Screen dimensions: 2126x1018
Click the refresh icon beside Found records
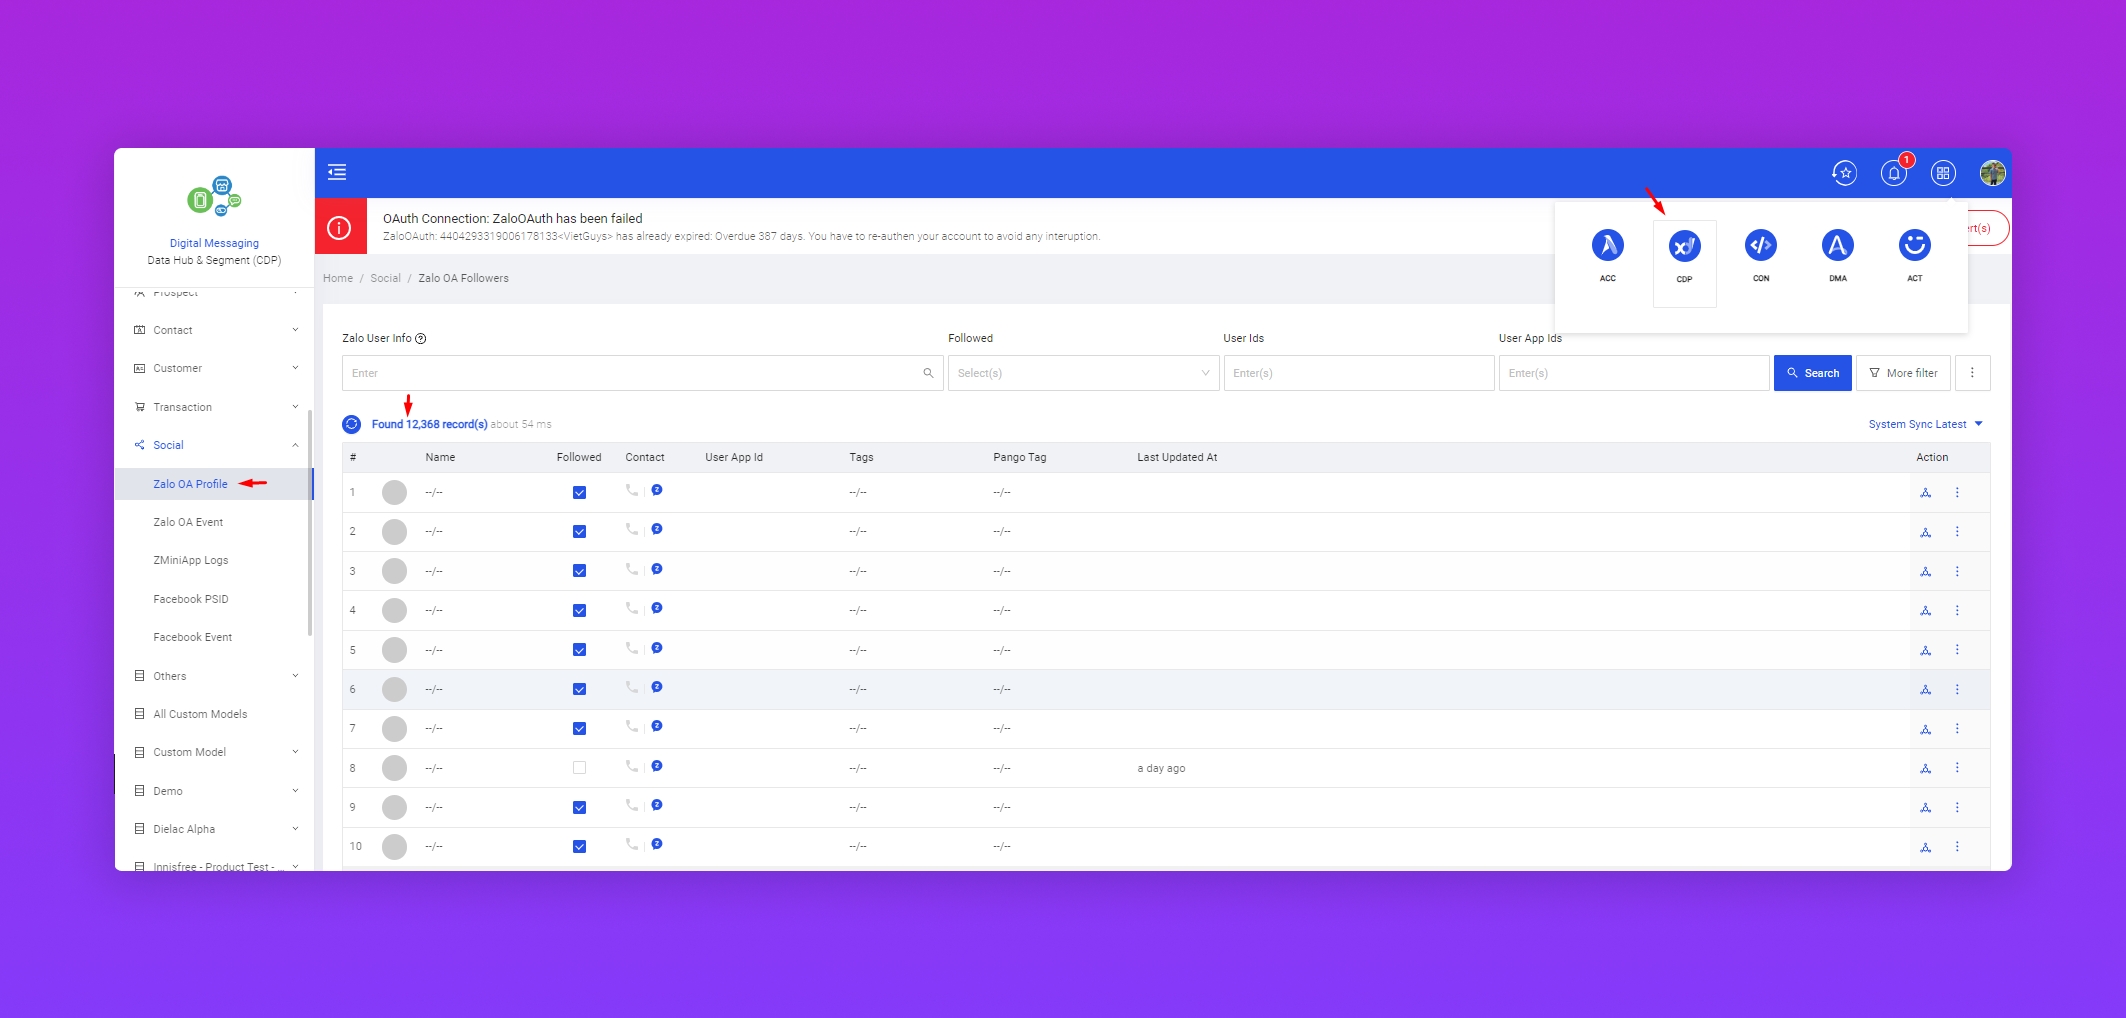352,424
